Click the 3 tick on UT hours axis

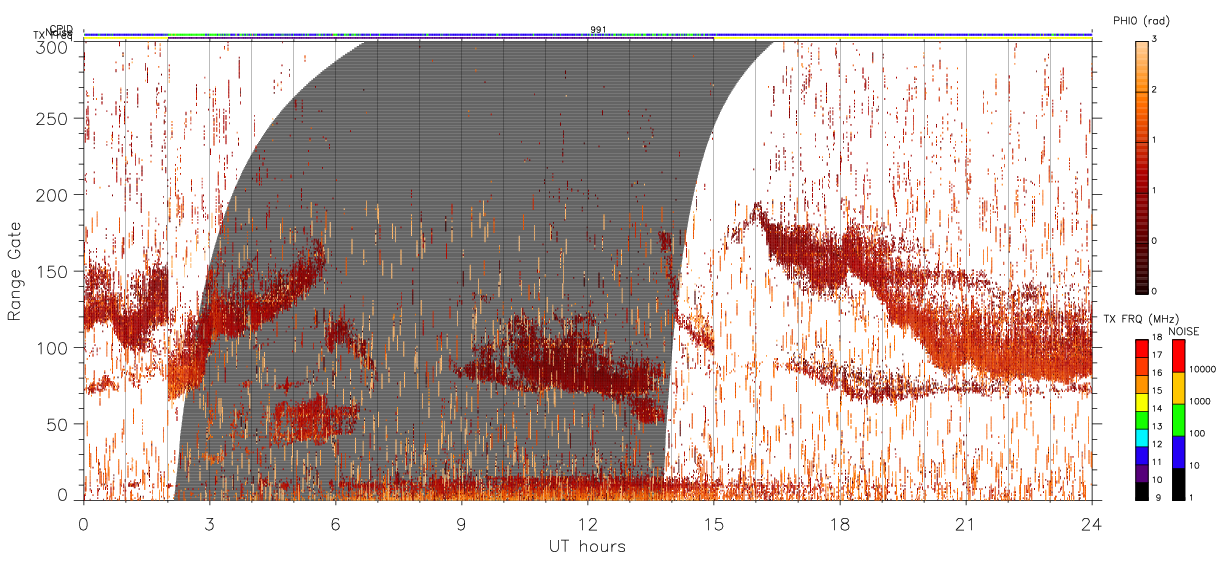click(x=209, y=523)
